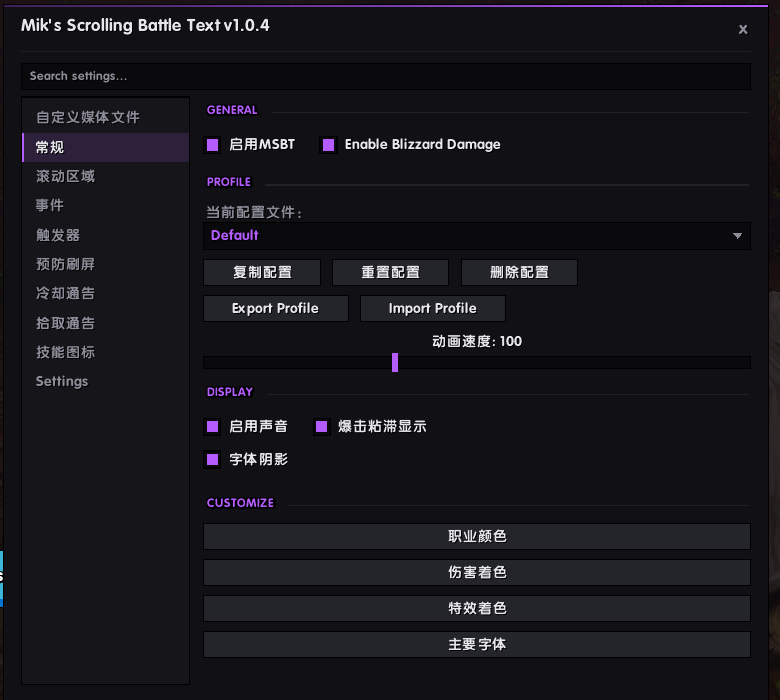
Task: Click the Search settings input field
Action: [x=386, y=76]
